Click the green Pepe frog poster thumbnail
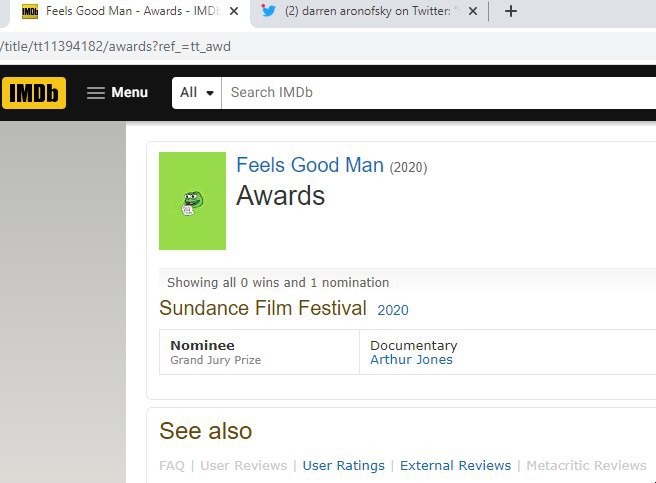Viewport: 656px width, 483px height. pyautogui.click(x=192, y=201)
